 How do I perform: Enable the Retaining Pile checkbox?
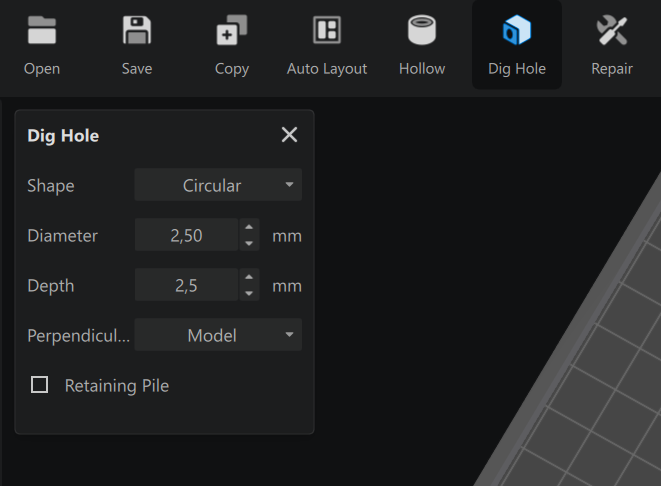click(40, 385)
